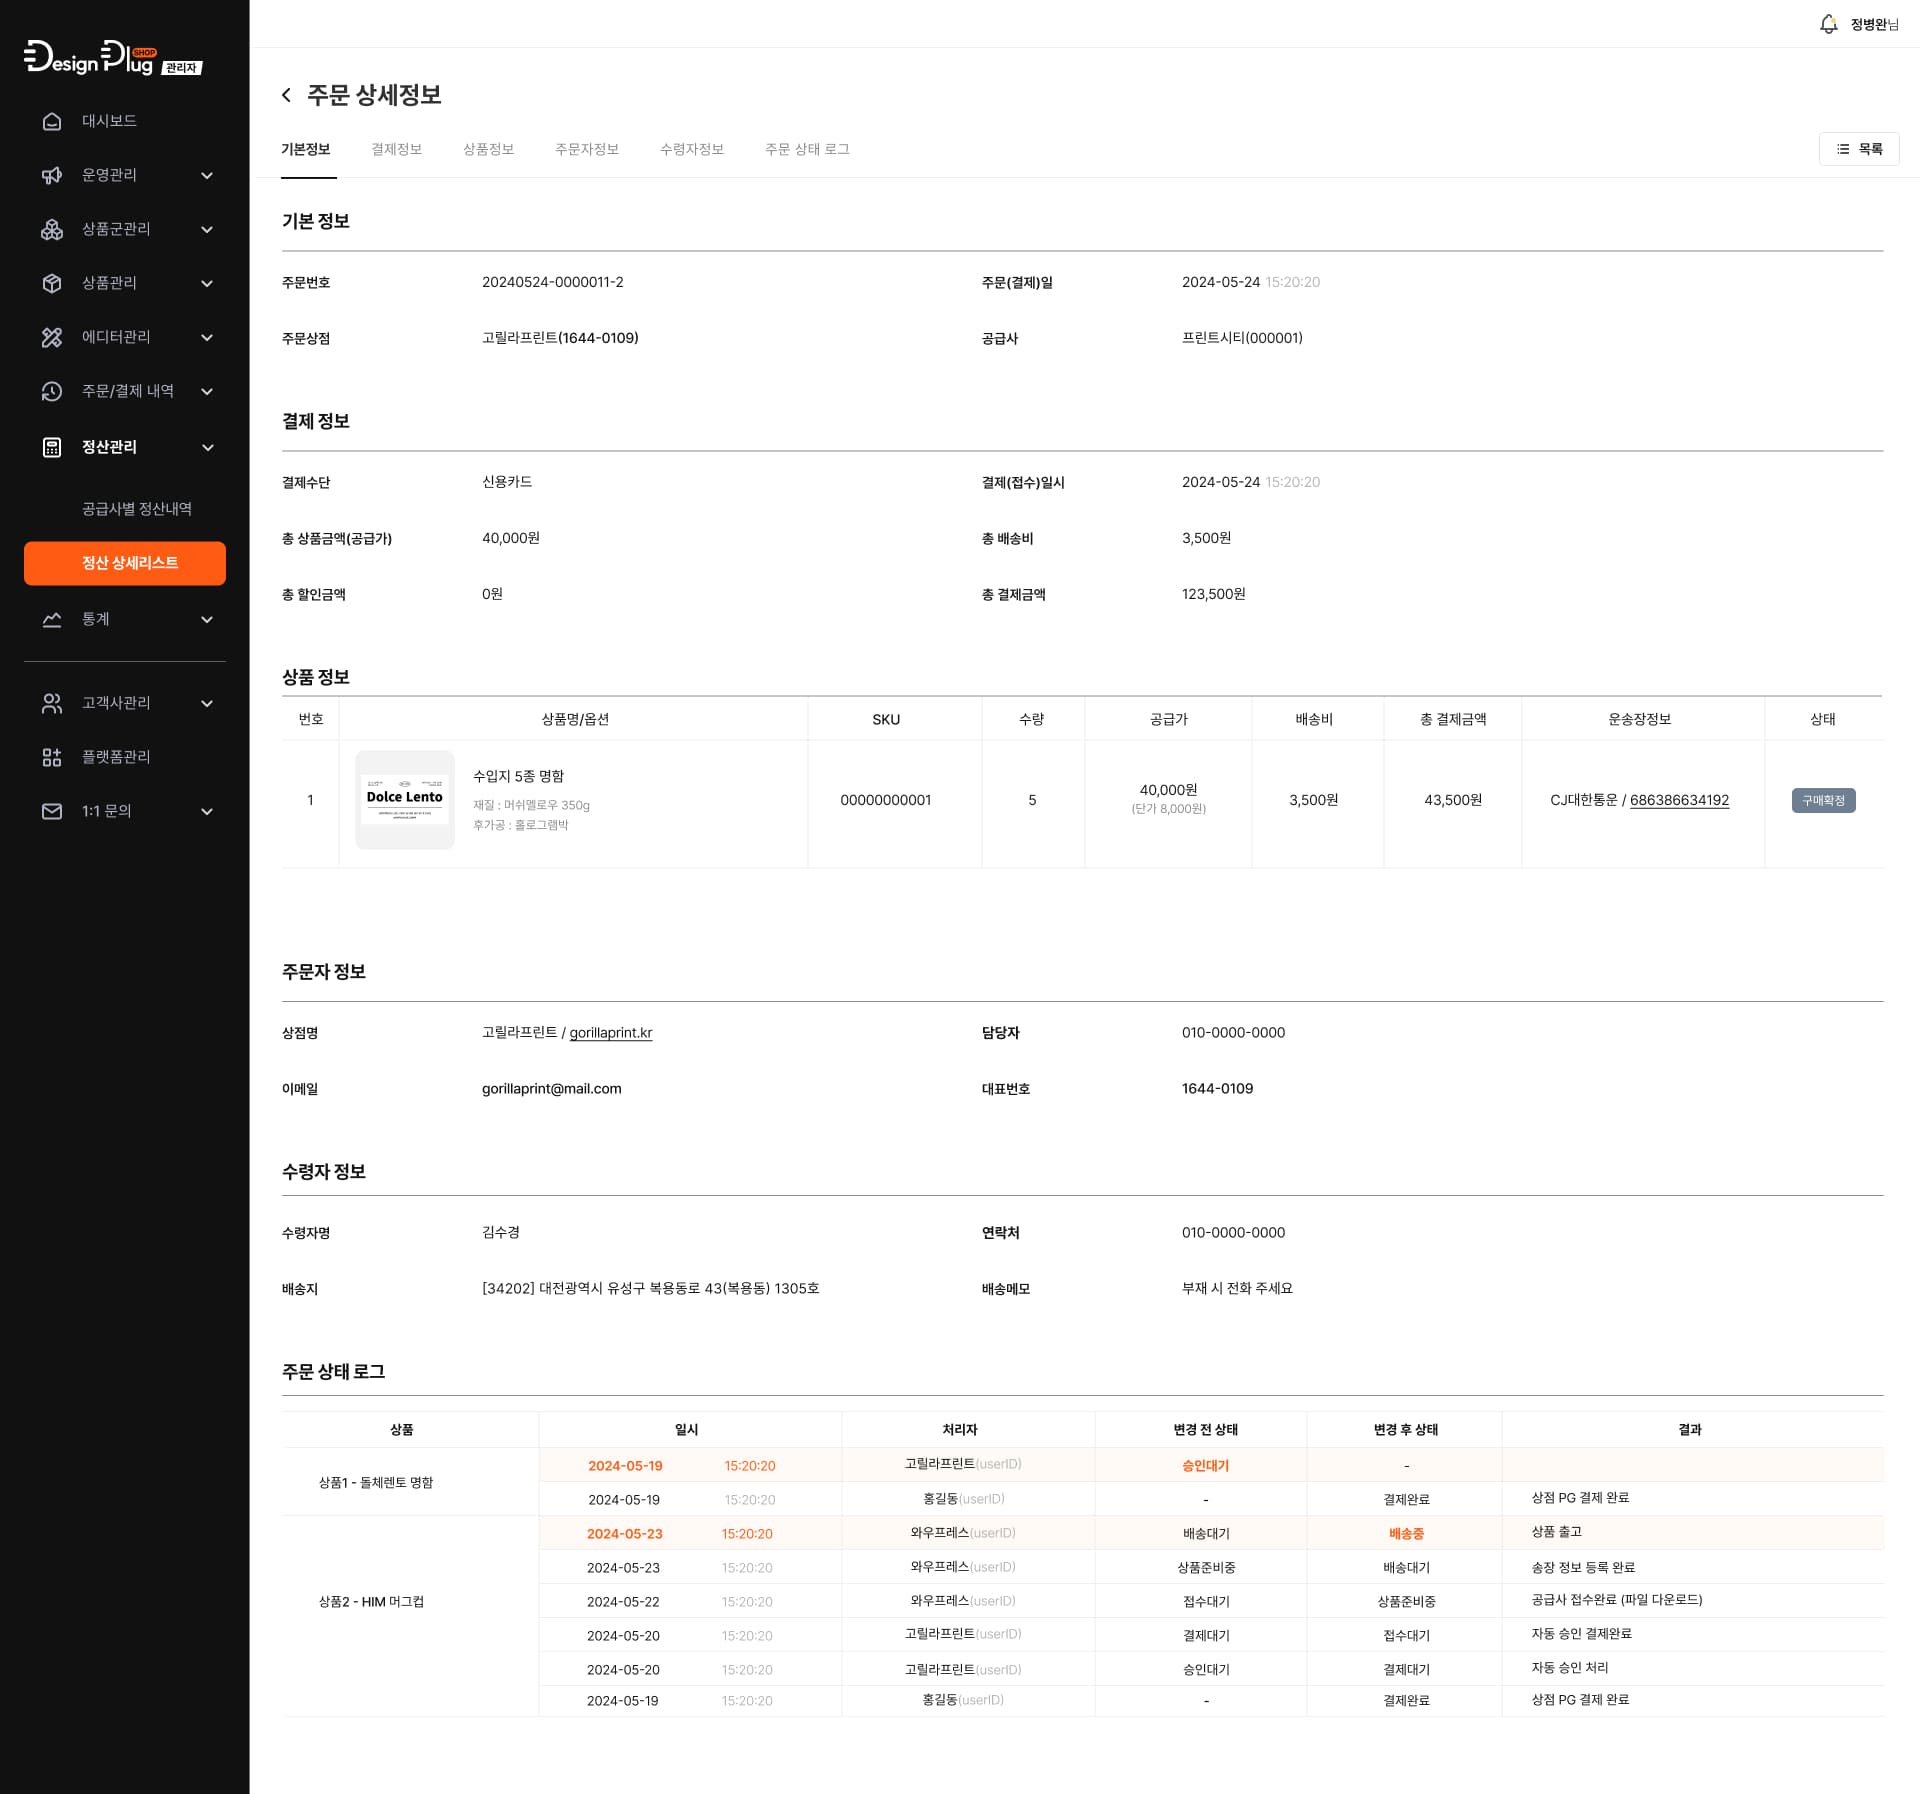Click the 에디터관리 tools icon
Viewport: 1920px width, 1794px height.
click(x=52, y=338)
